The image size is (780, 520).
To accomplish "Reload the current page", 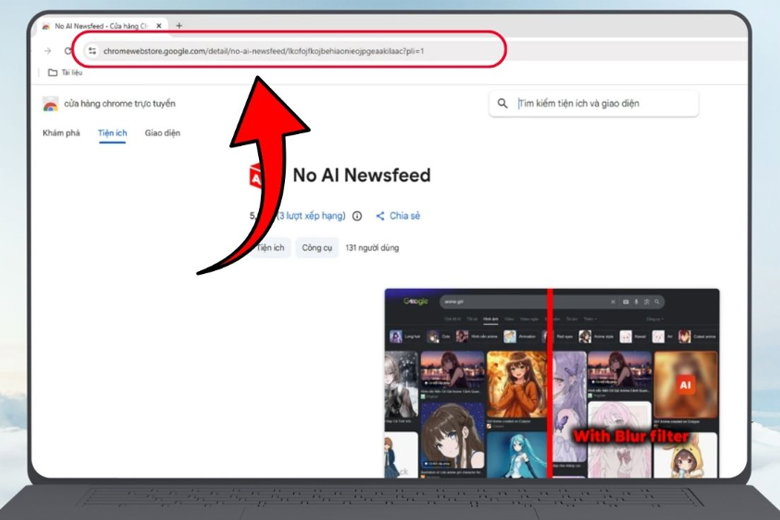I will click(68, 51).
